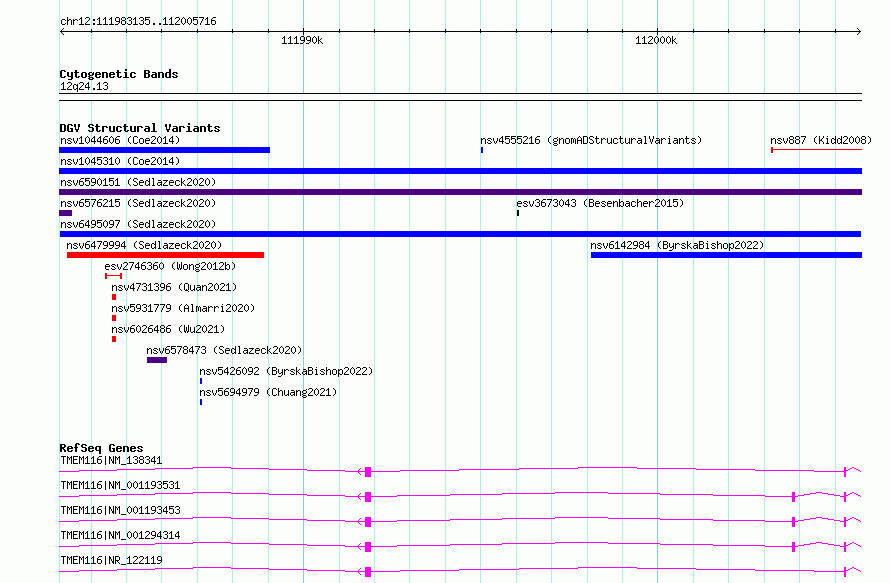
Task: Click the Cytogenetic Bands track title
Action: point(119,74)
